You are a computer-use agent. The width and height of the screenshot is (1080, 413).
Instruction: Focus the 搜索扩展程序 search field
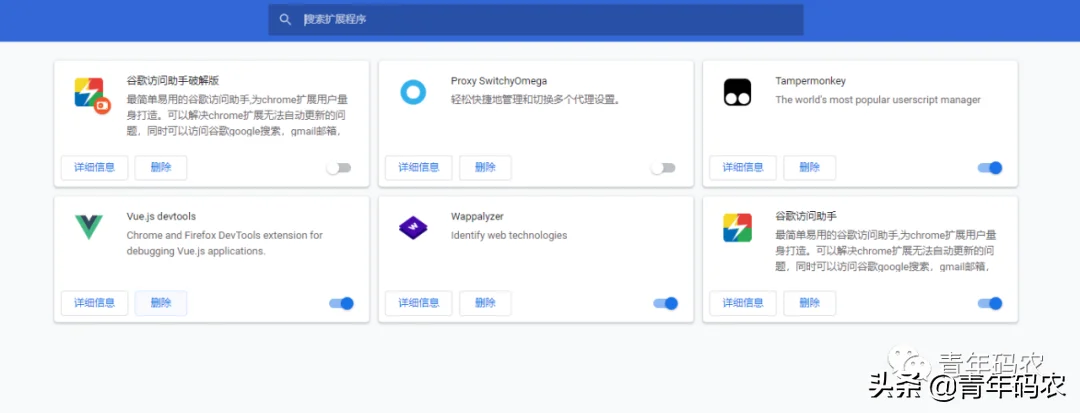pyautogui.click(x=536, y=19)
